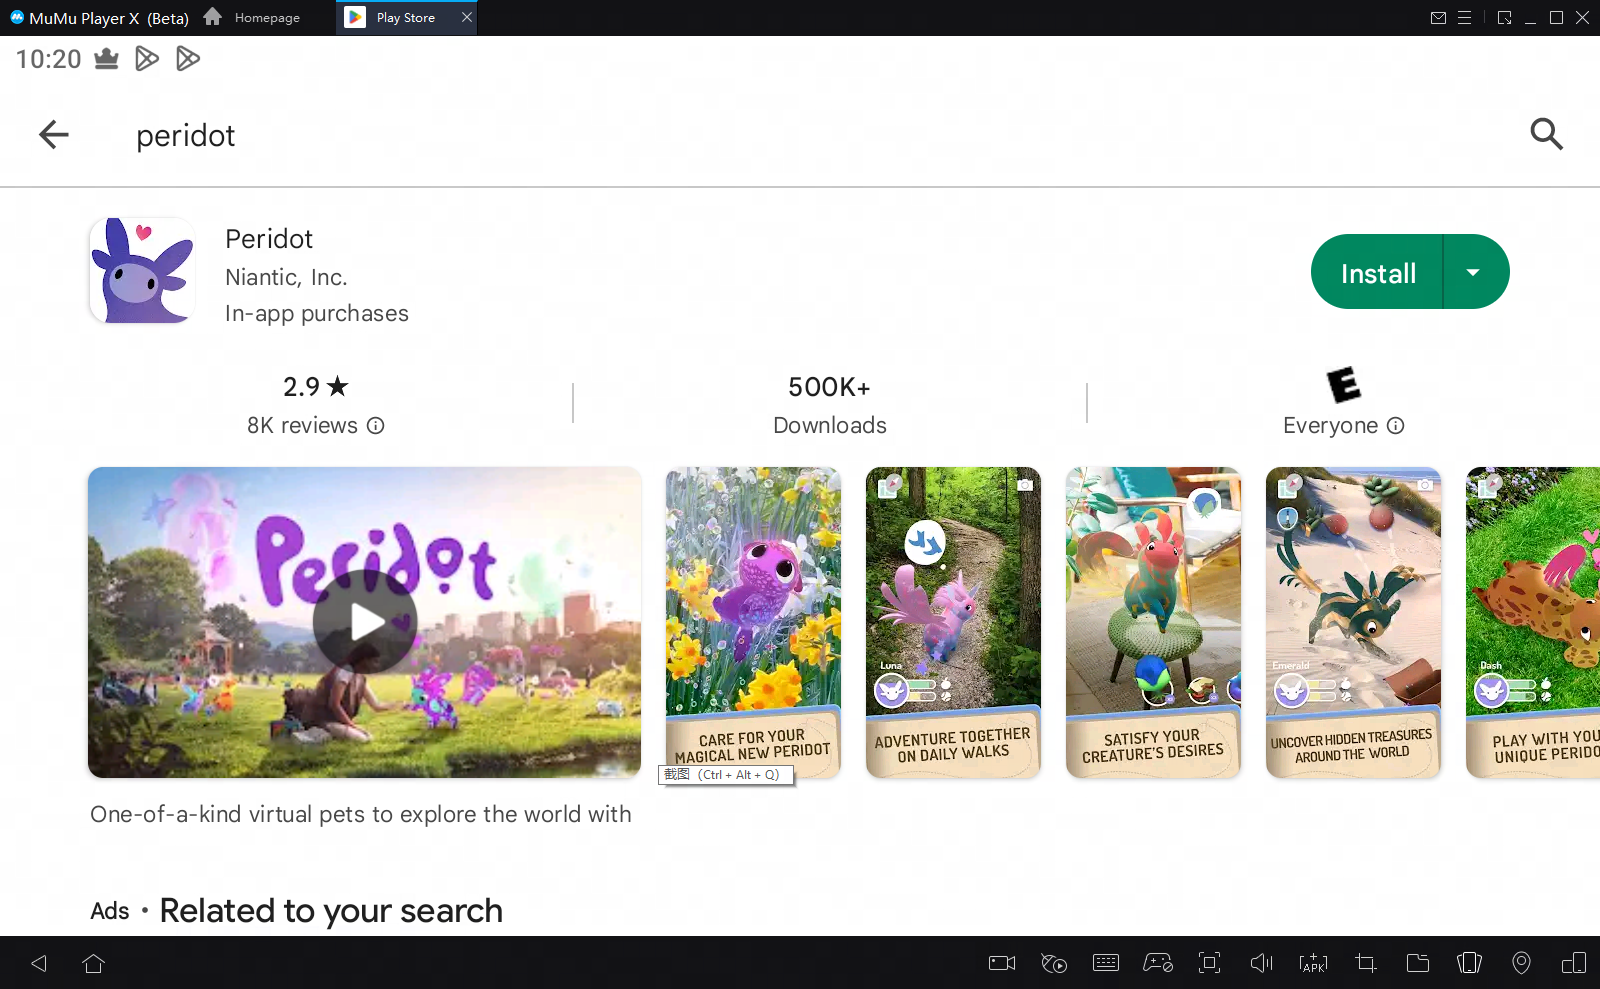Switch to the Homepage tab
The height and width of the screenshot is (989, 1600).
coord(253,18)
